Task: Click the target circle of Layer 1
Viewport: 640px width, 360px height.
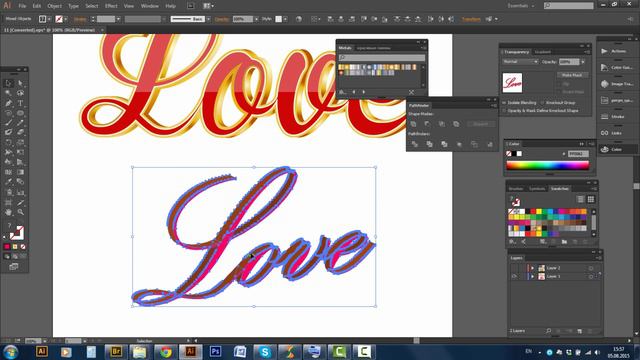Action: [x=591, y=276]
